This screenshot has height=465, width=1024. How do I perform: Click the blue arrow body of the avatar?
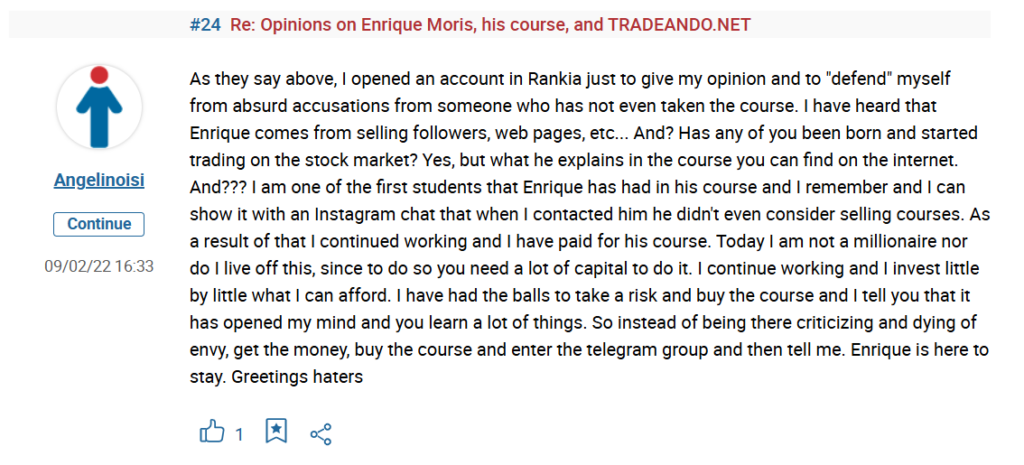click(99, 115)
